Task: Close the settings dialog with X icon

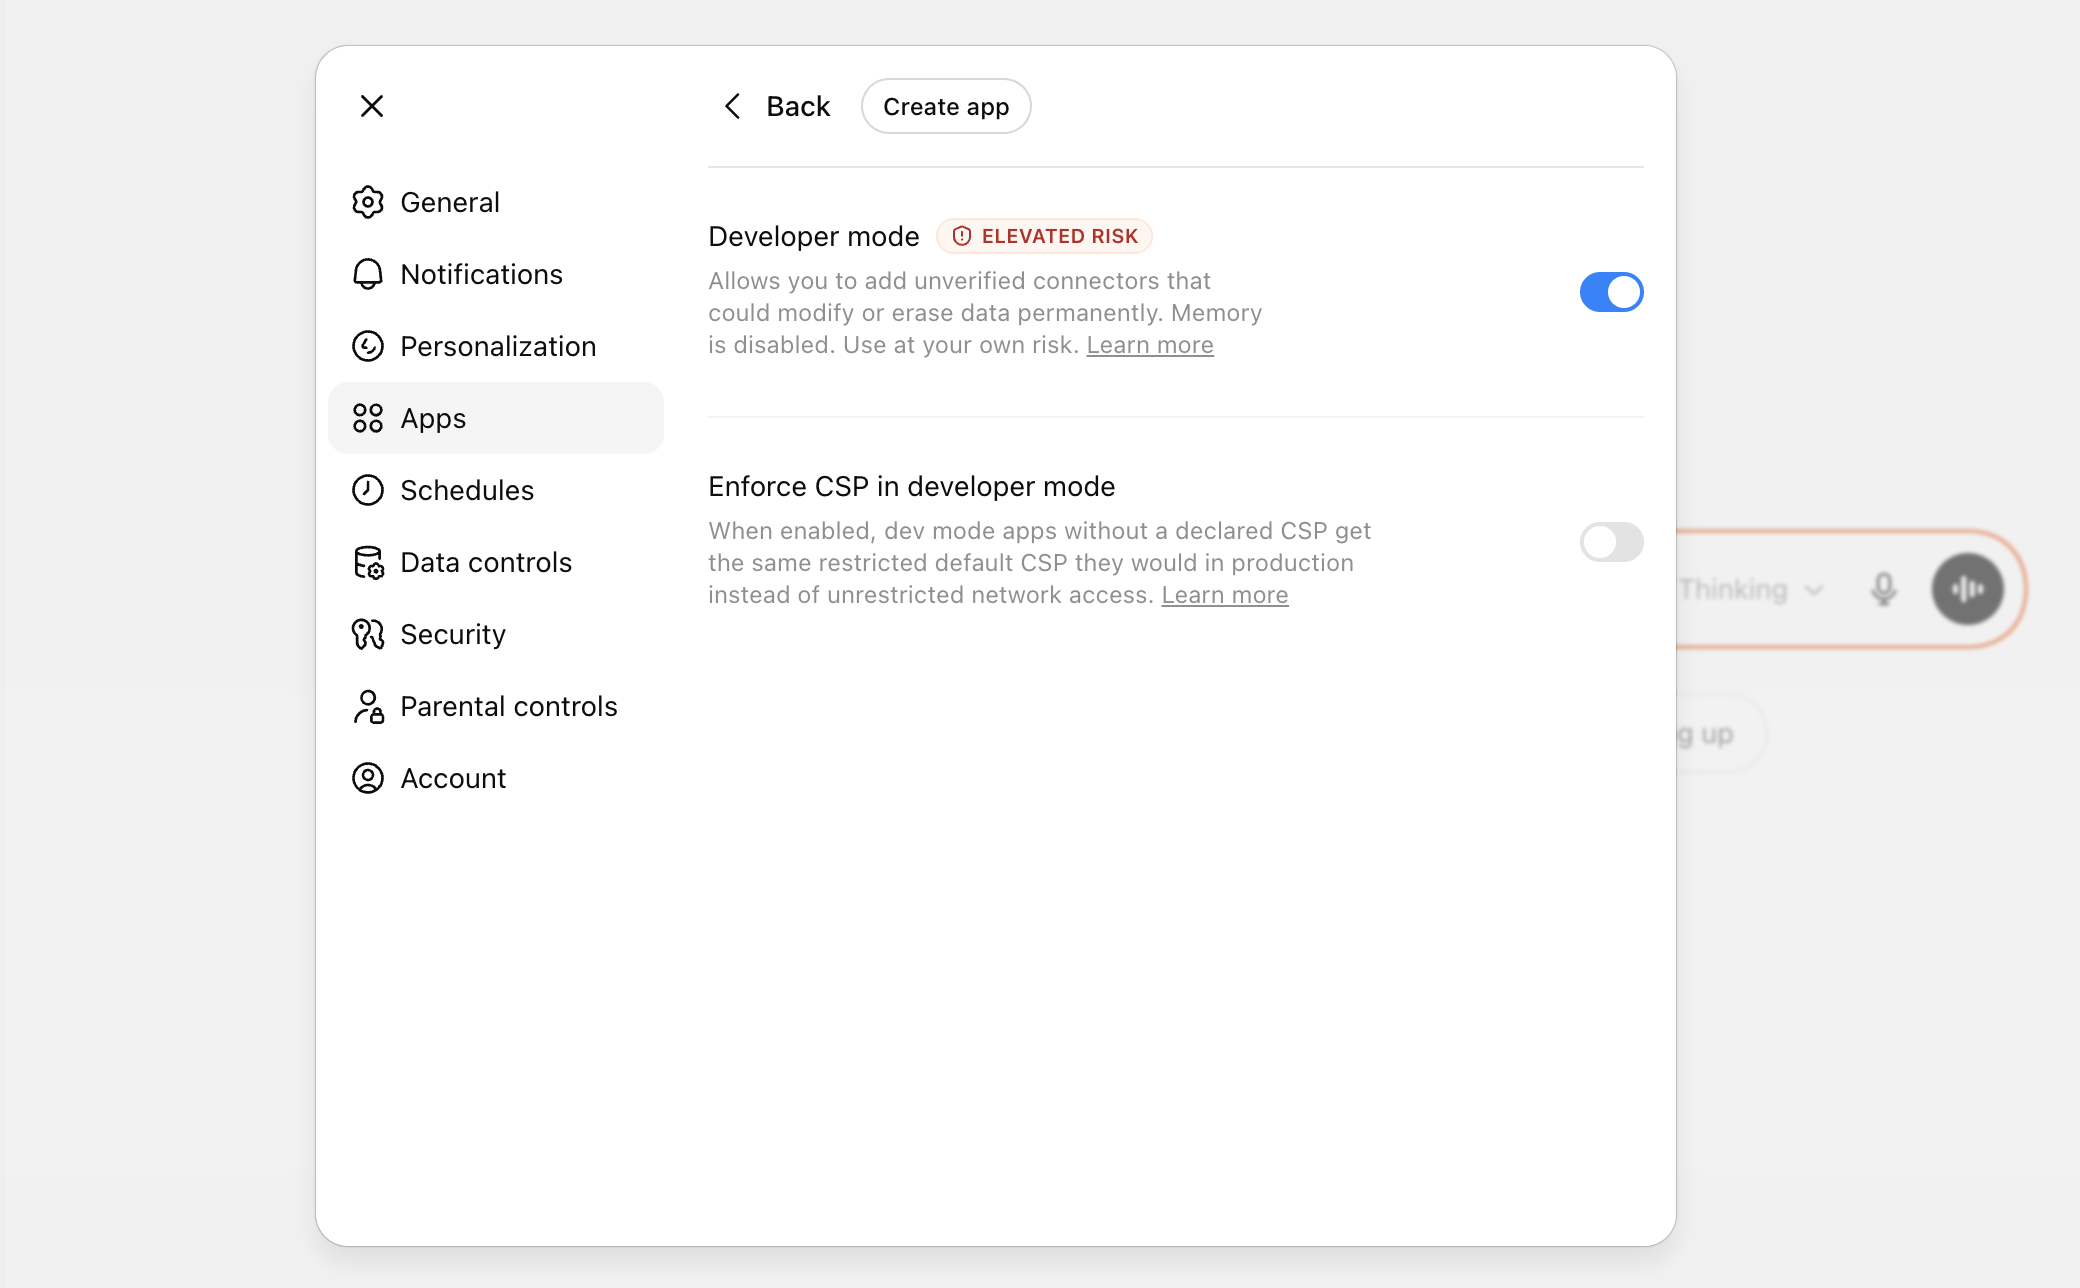Action: click(372, 106)
